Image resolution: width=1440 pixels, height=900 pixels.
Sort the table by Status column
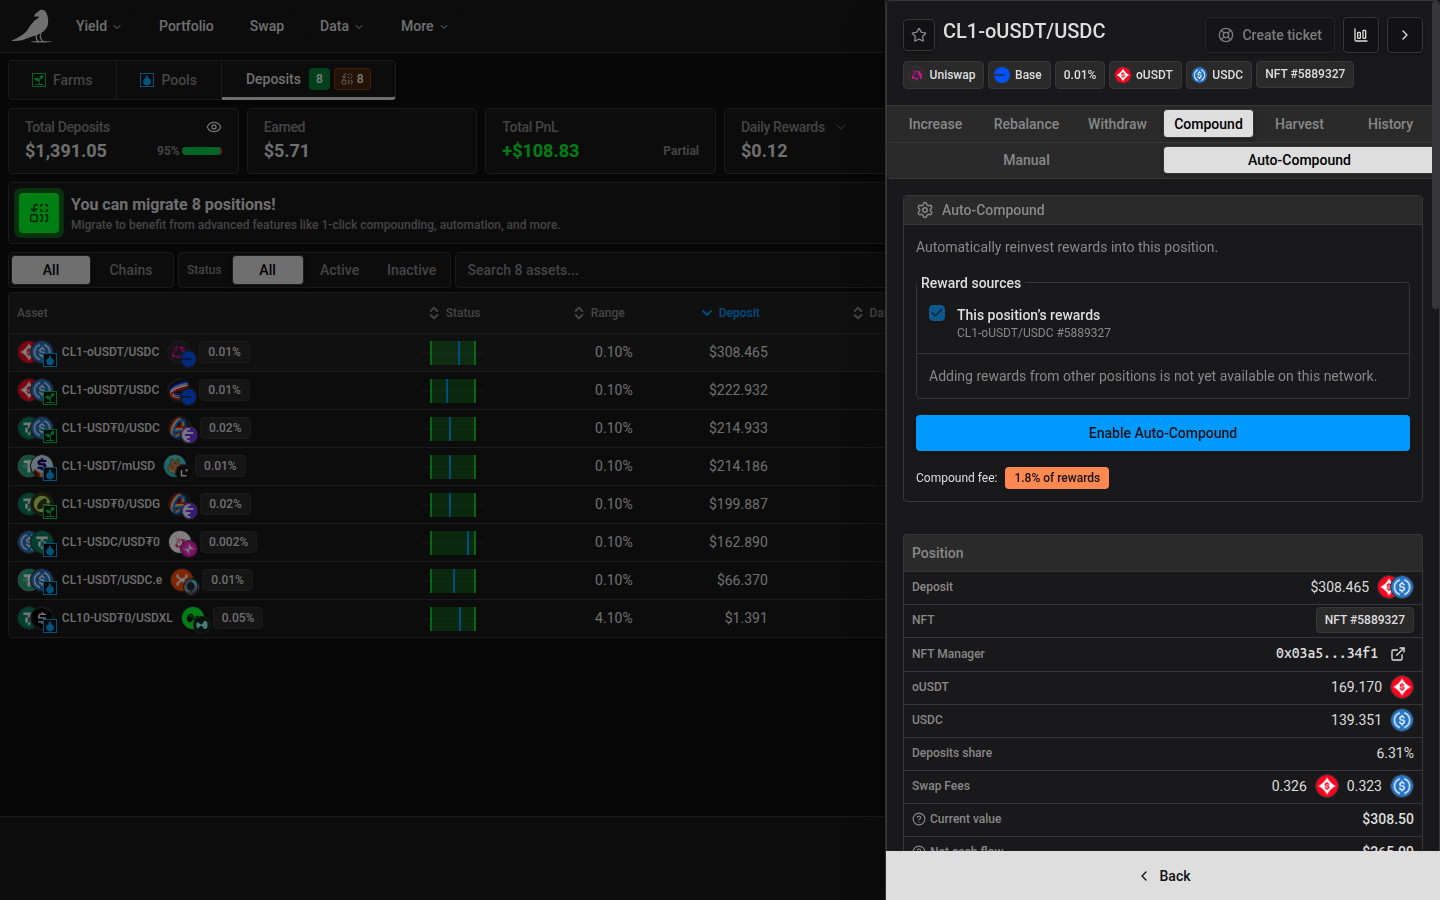click(x=455, y=313)
